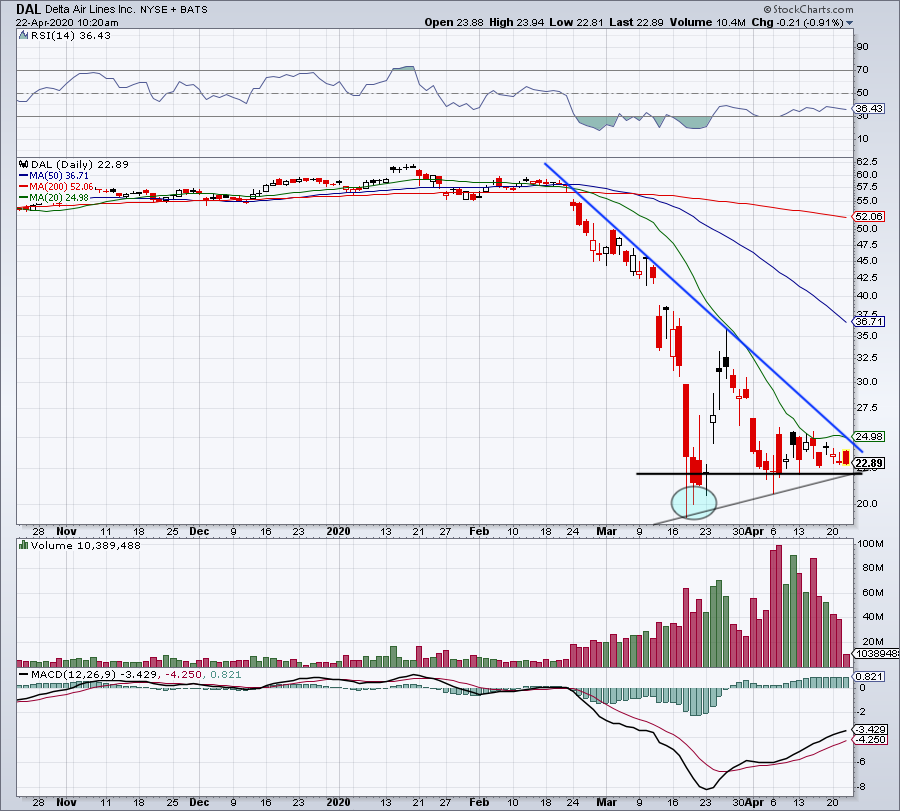Screen dimensions: 900x811
Task: Click the RSI 36.43 axis value tag
Action: click(868, 108)
